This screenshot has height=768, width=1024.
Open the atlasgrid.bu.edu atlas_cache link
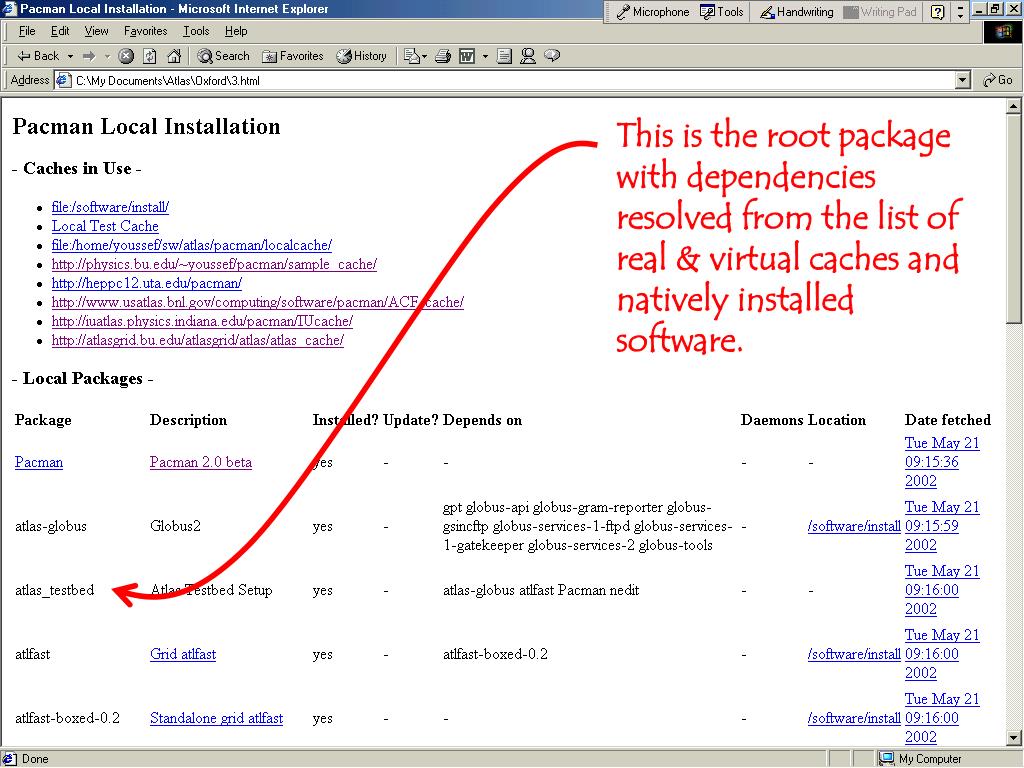pyautogui.click(x=198, y=340)
